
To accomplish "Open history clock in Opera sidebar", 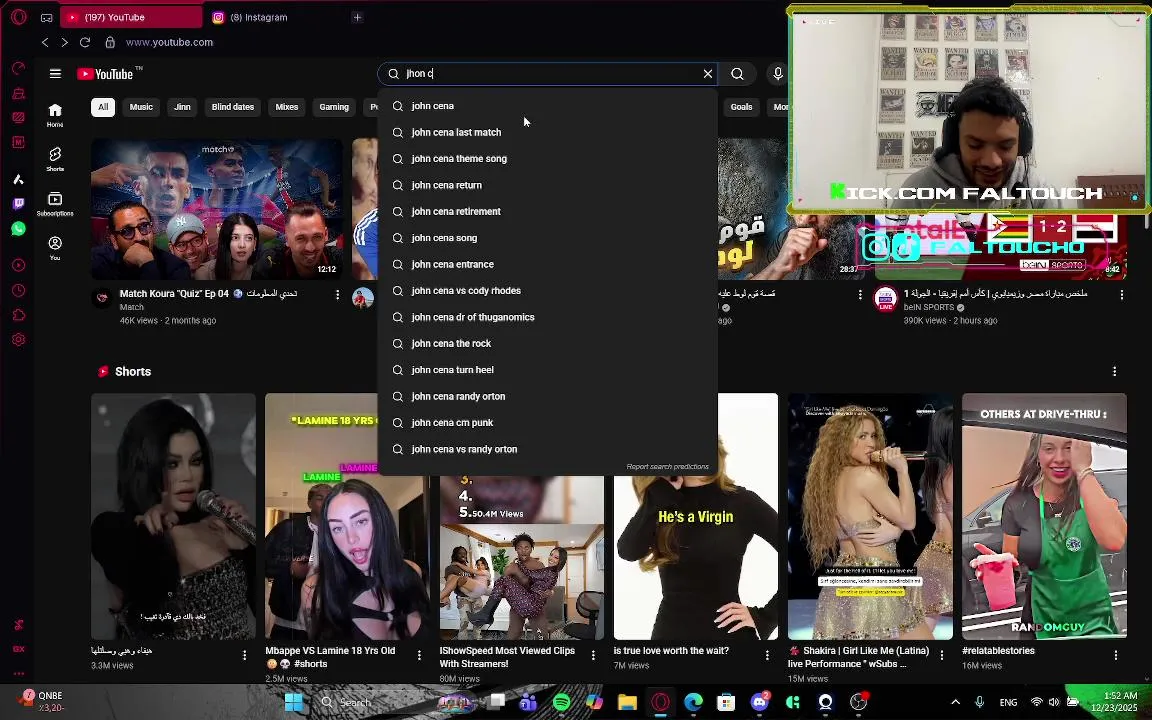I will point(19,290).
